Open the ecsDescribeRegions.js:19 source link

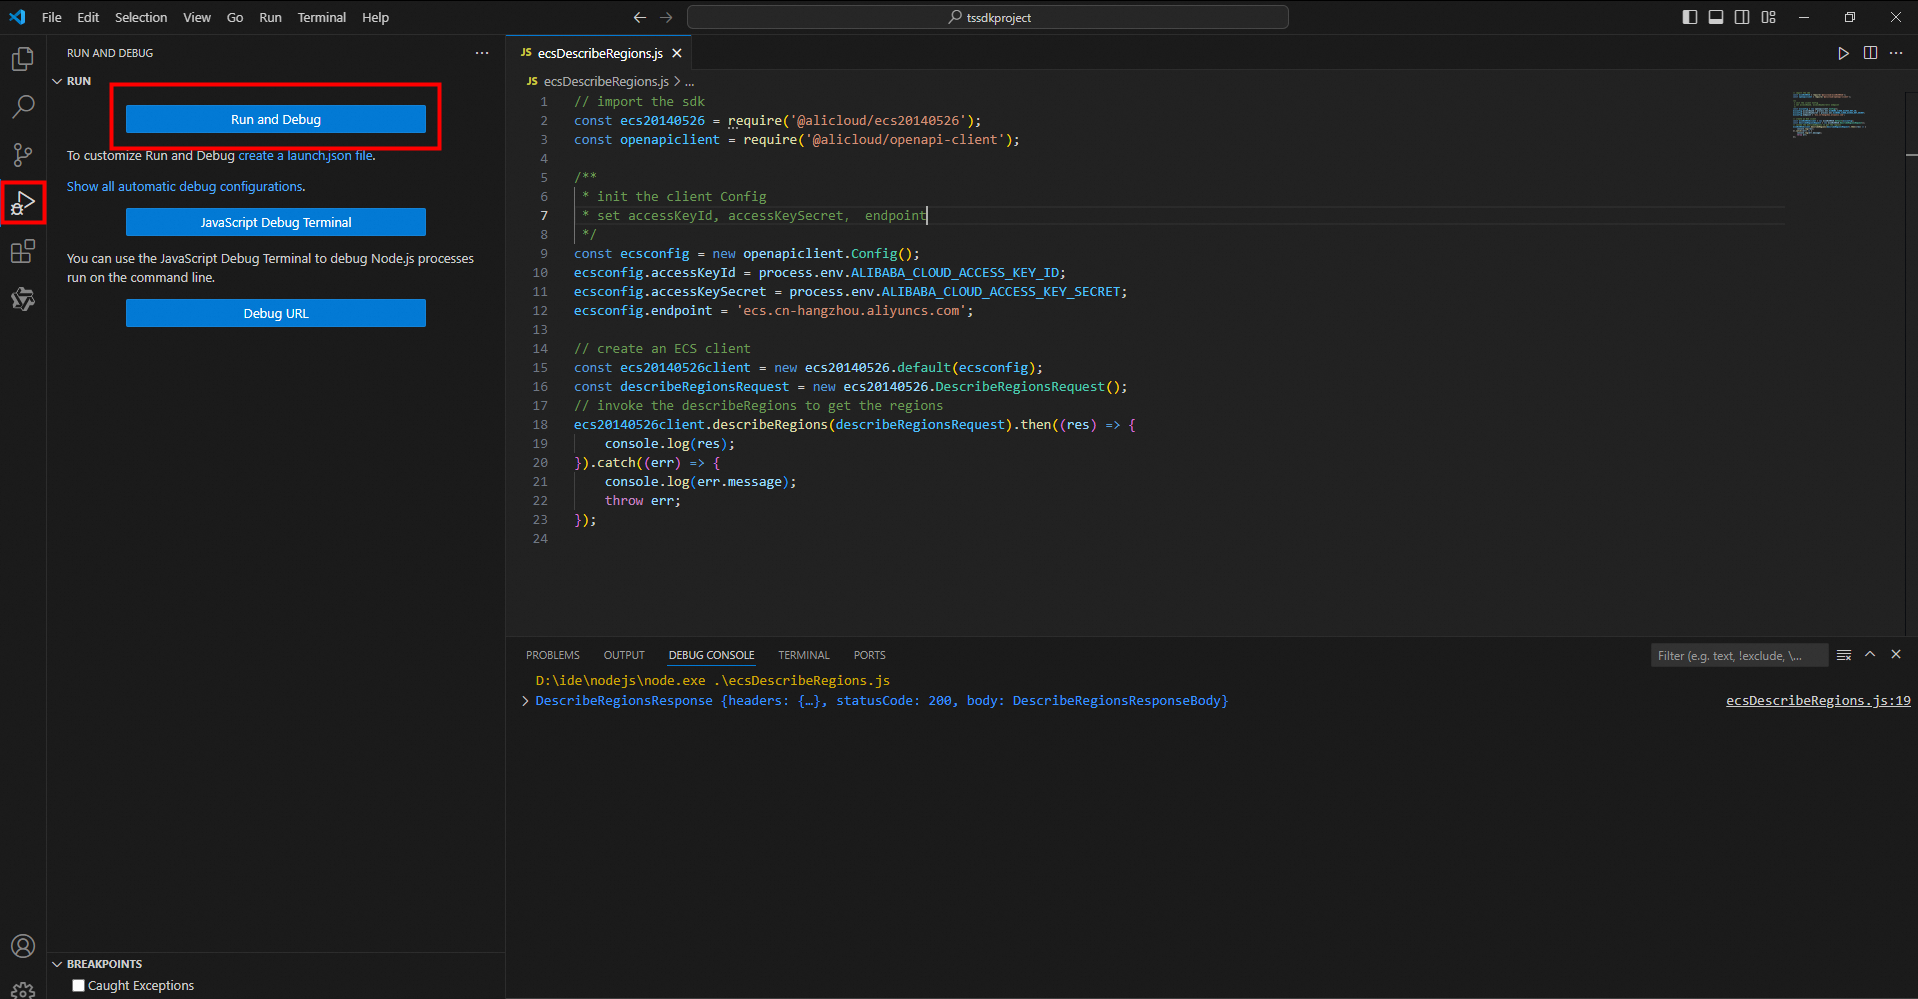1818,701
